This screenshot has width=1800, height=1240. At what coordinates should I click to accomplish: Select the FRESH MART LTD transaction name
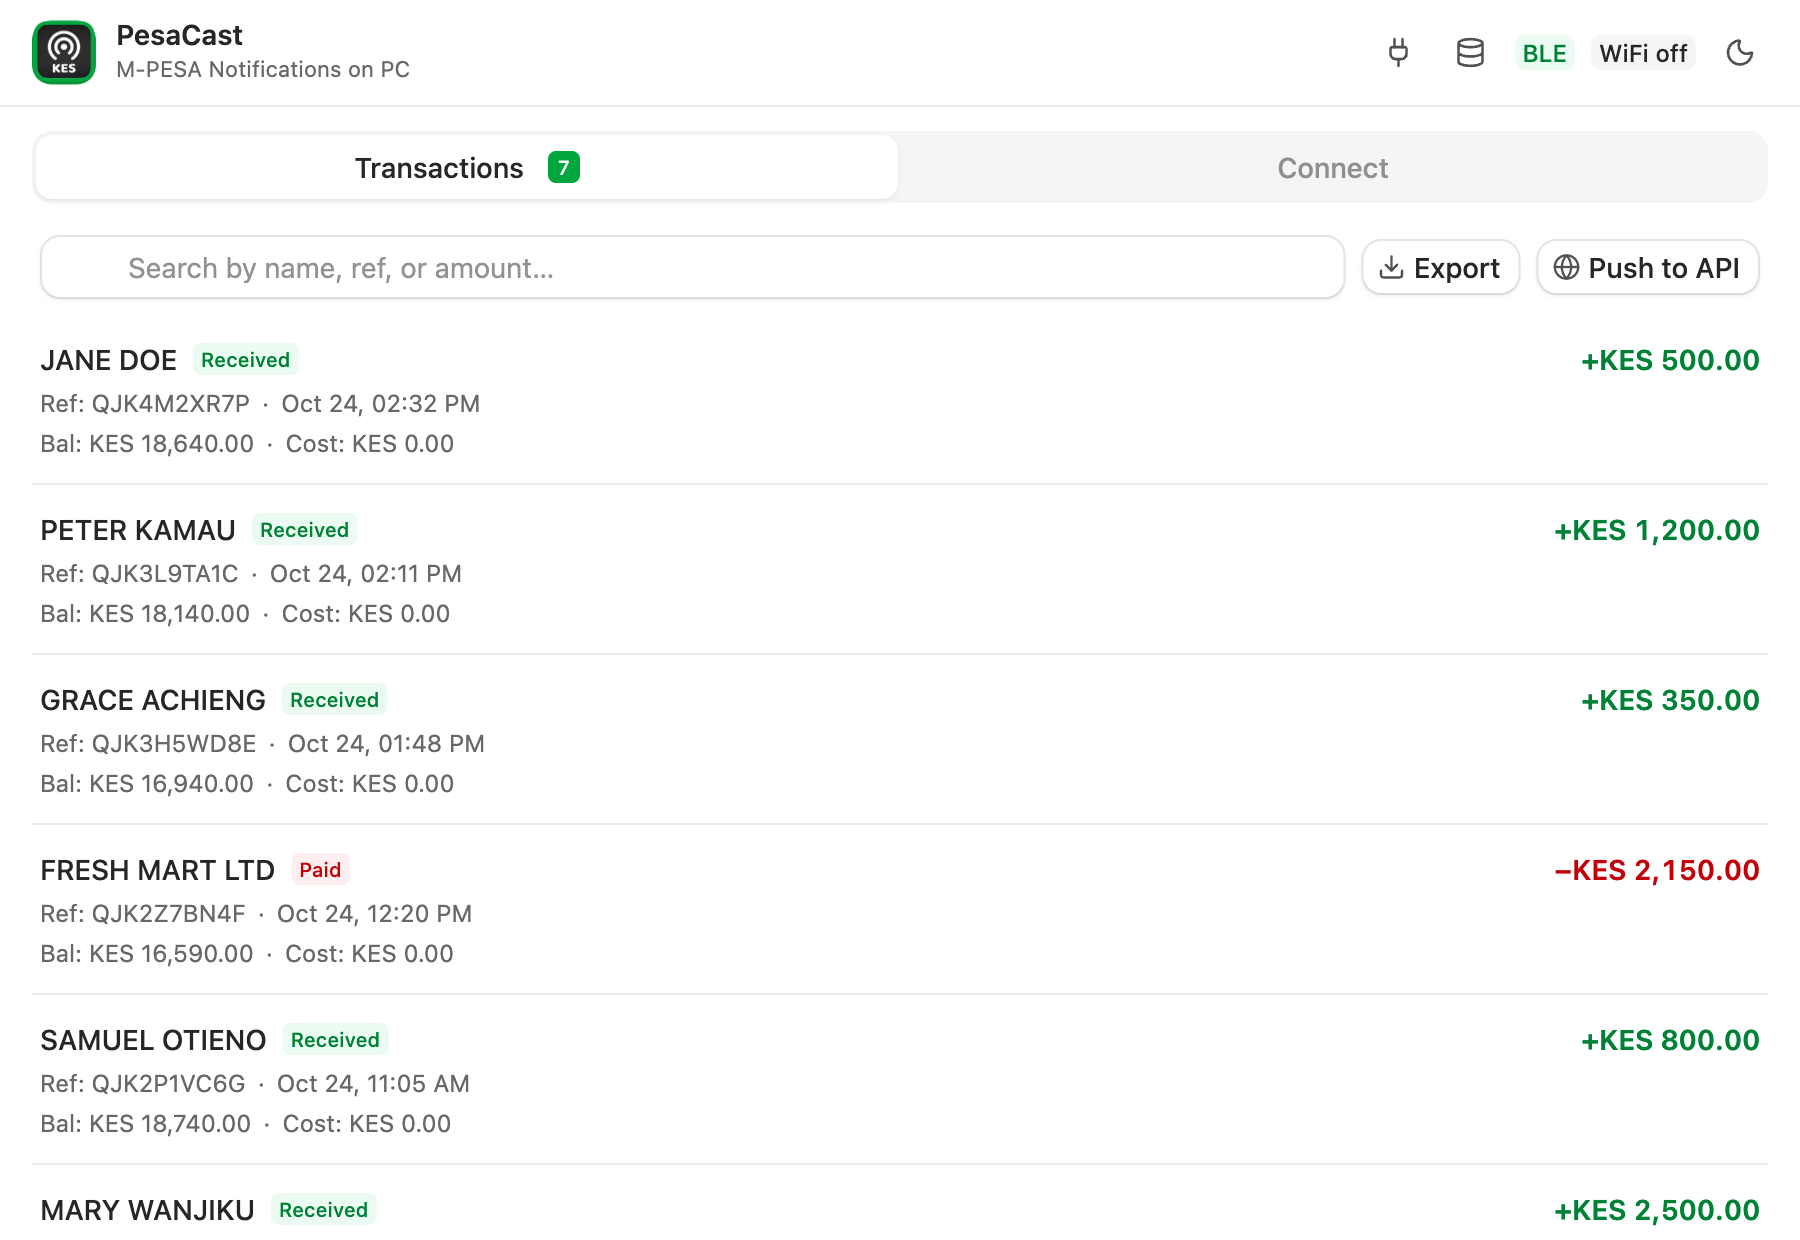157,870
